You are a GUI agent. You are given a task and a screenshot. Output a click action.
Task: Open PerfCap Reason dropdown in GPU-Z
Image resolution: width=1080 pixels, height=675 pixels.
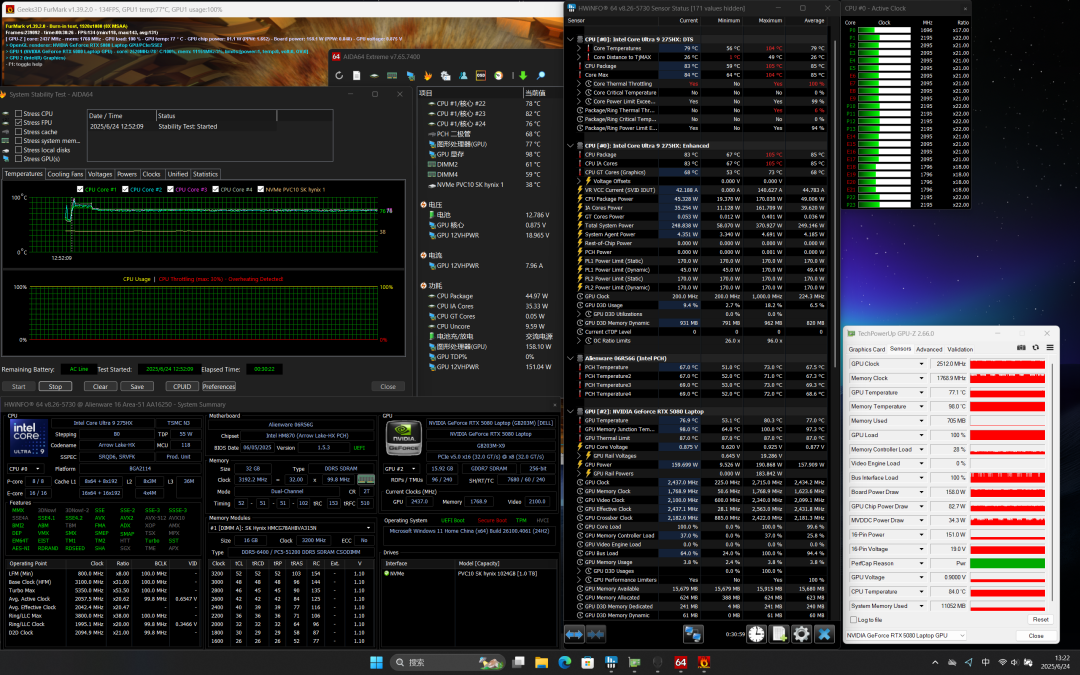click(921, 563)
